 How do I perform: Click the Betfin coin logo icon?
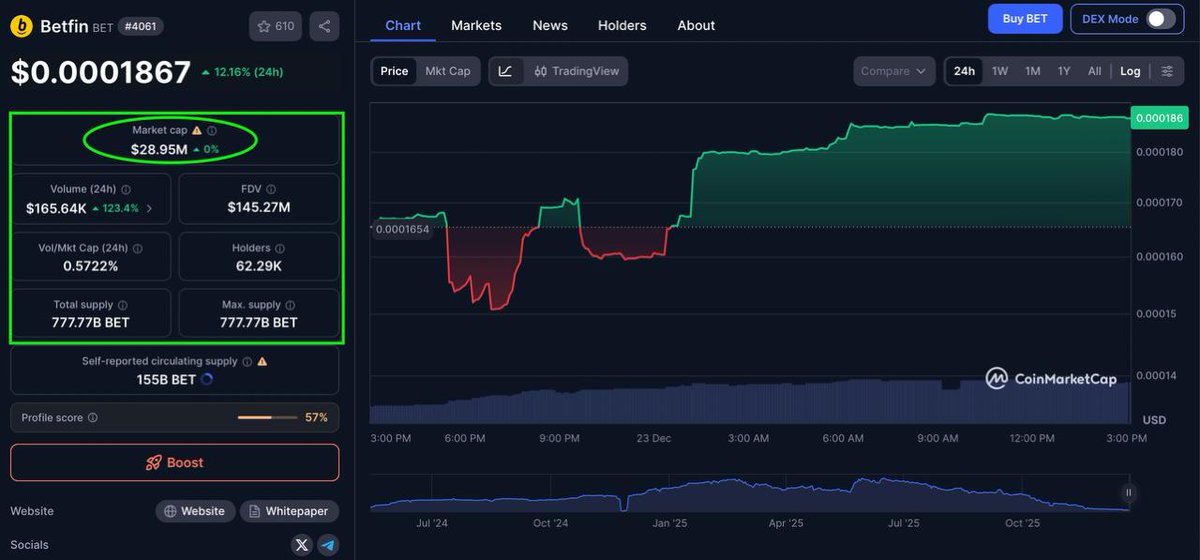click(x=22, y=26)
